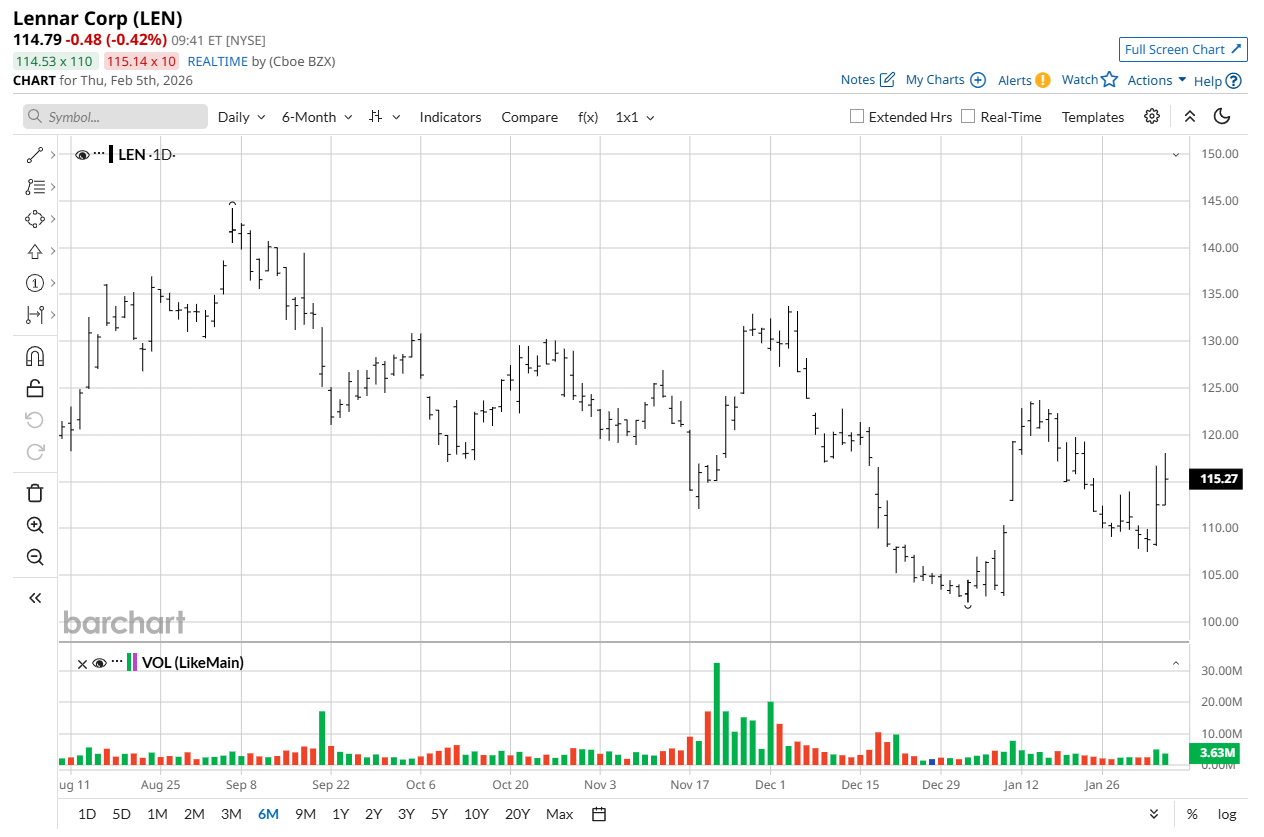Toggle percent scale button

pyautogui.click(x=1192, y=814)
